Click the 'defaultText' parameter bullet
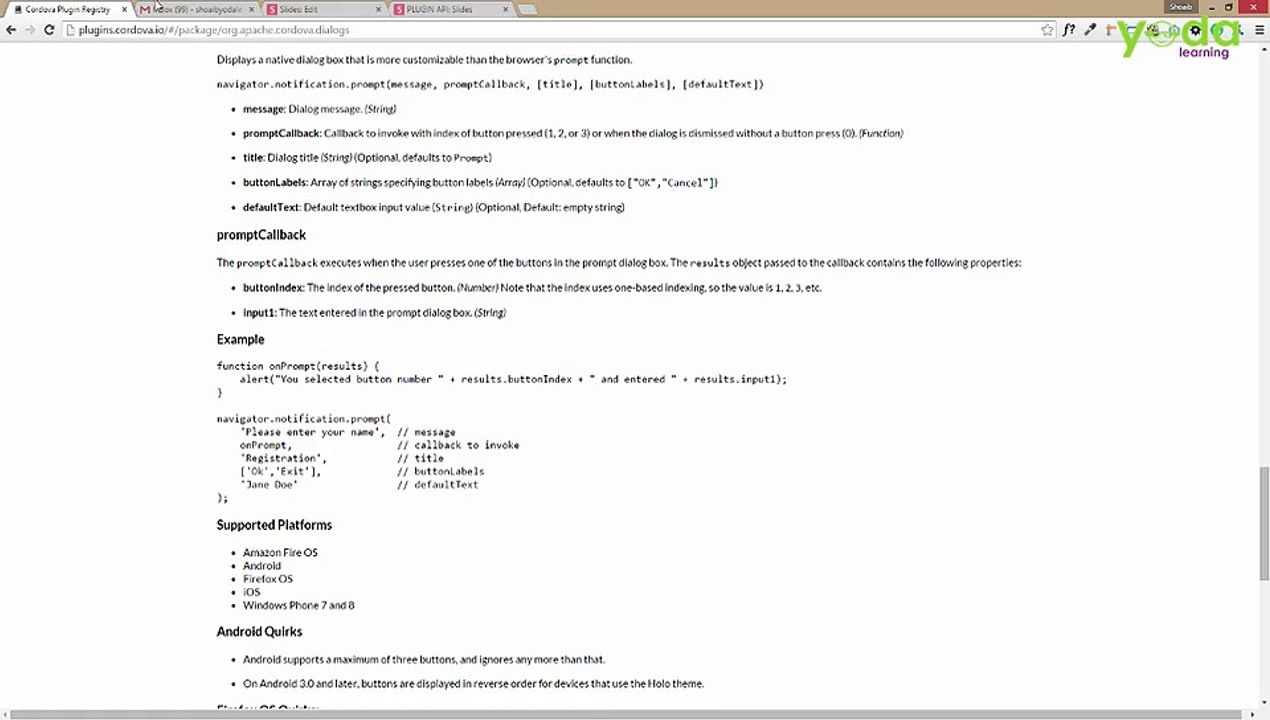The width and height of the screenshot is (1270, 720). pyautogui.click(x=433, y=208)
